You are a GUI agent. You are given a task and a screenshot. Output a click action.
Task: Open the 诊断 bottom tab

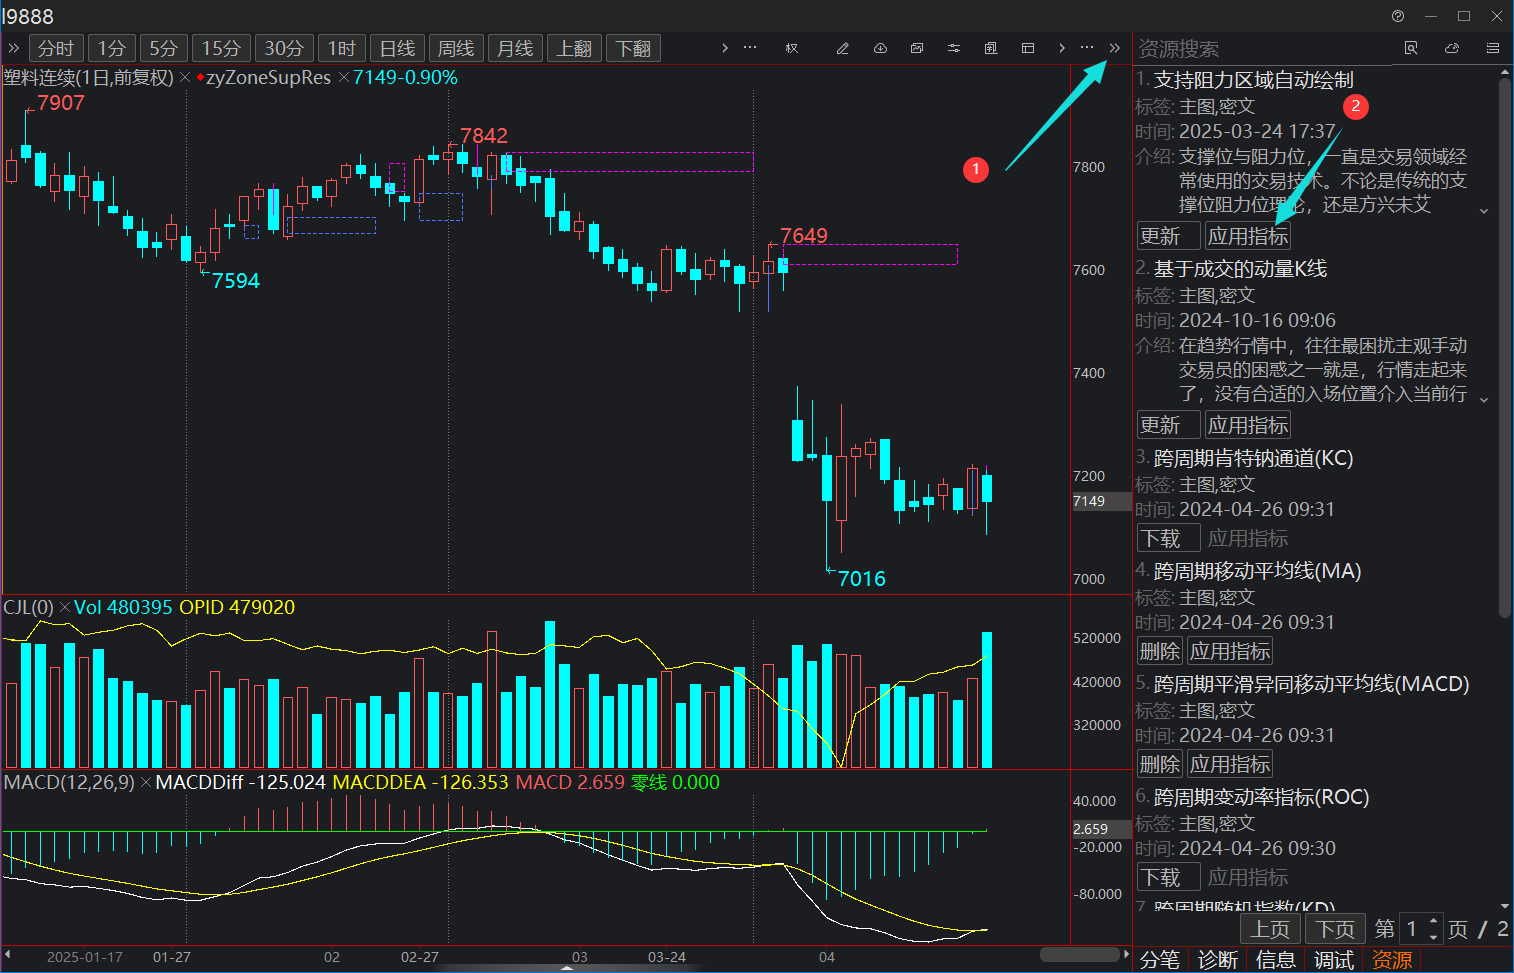1218,960
